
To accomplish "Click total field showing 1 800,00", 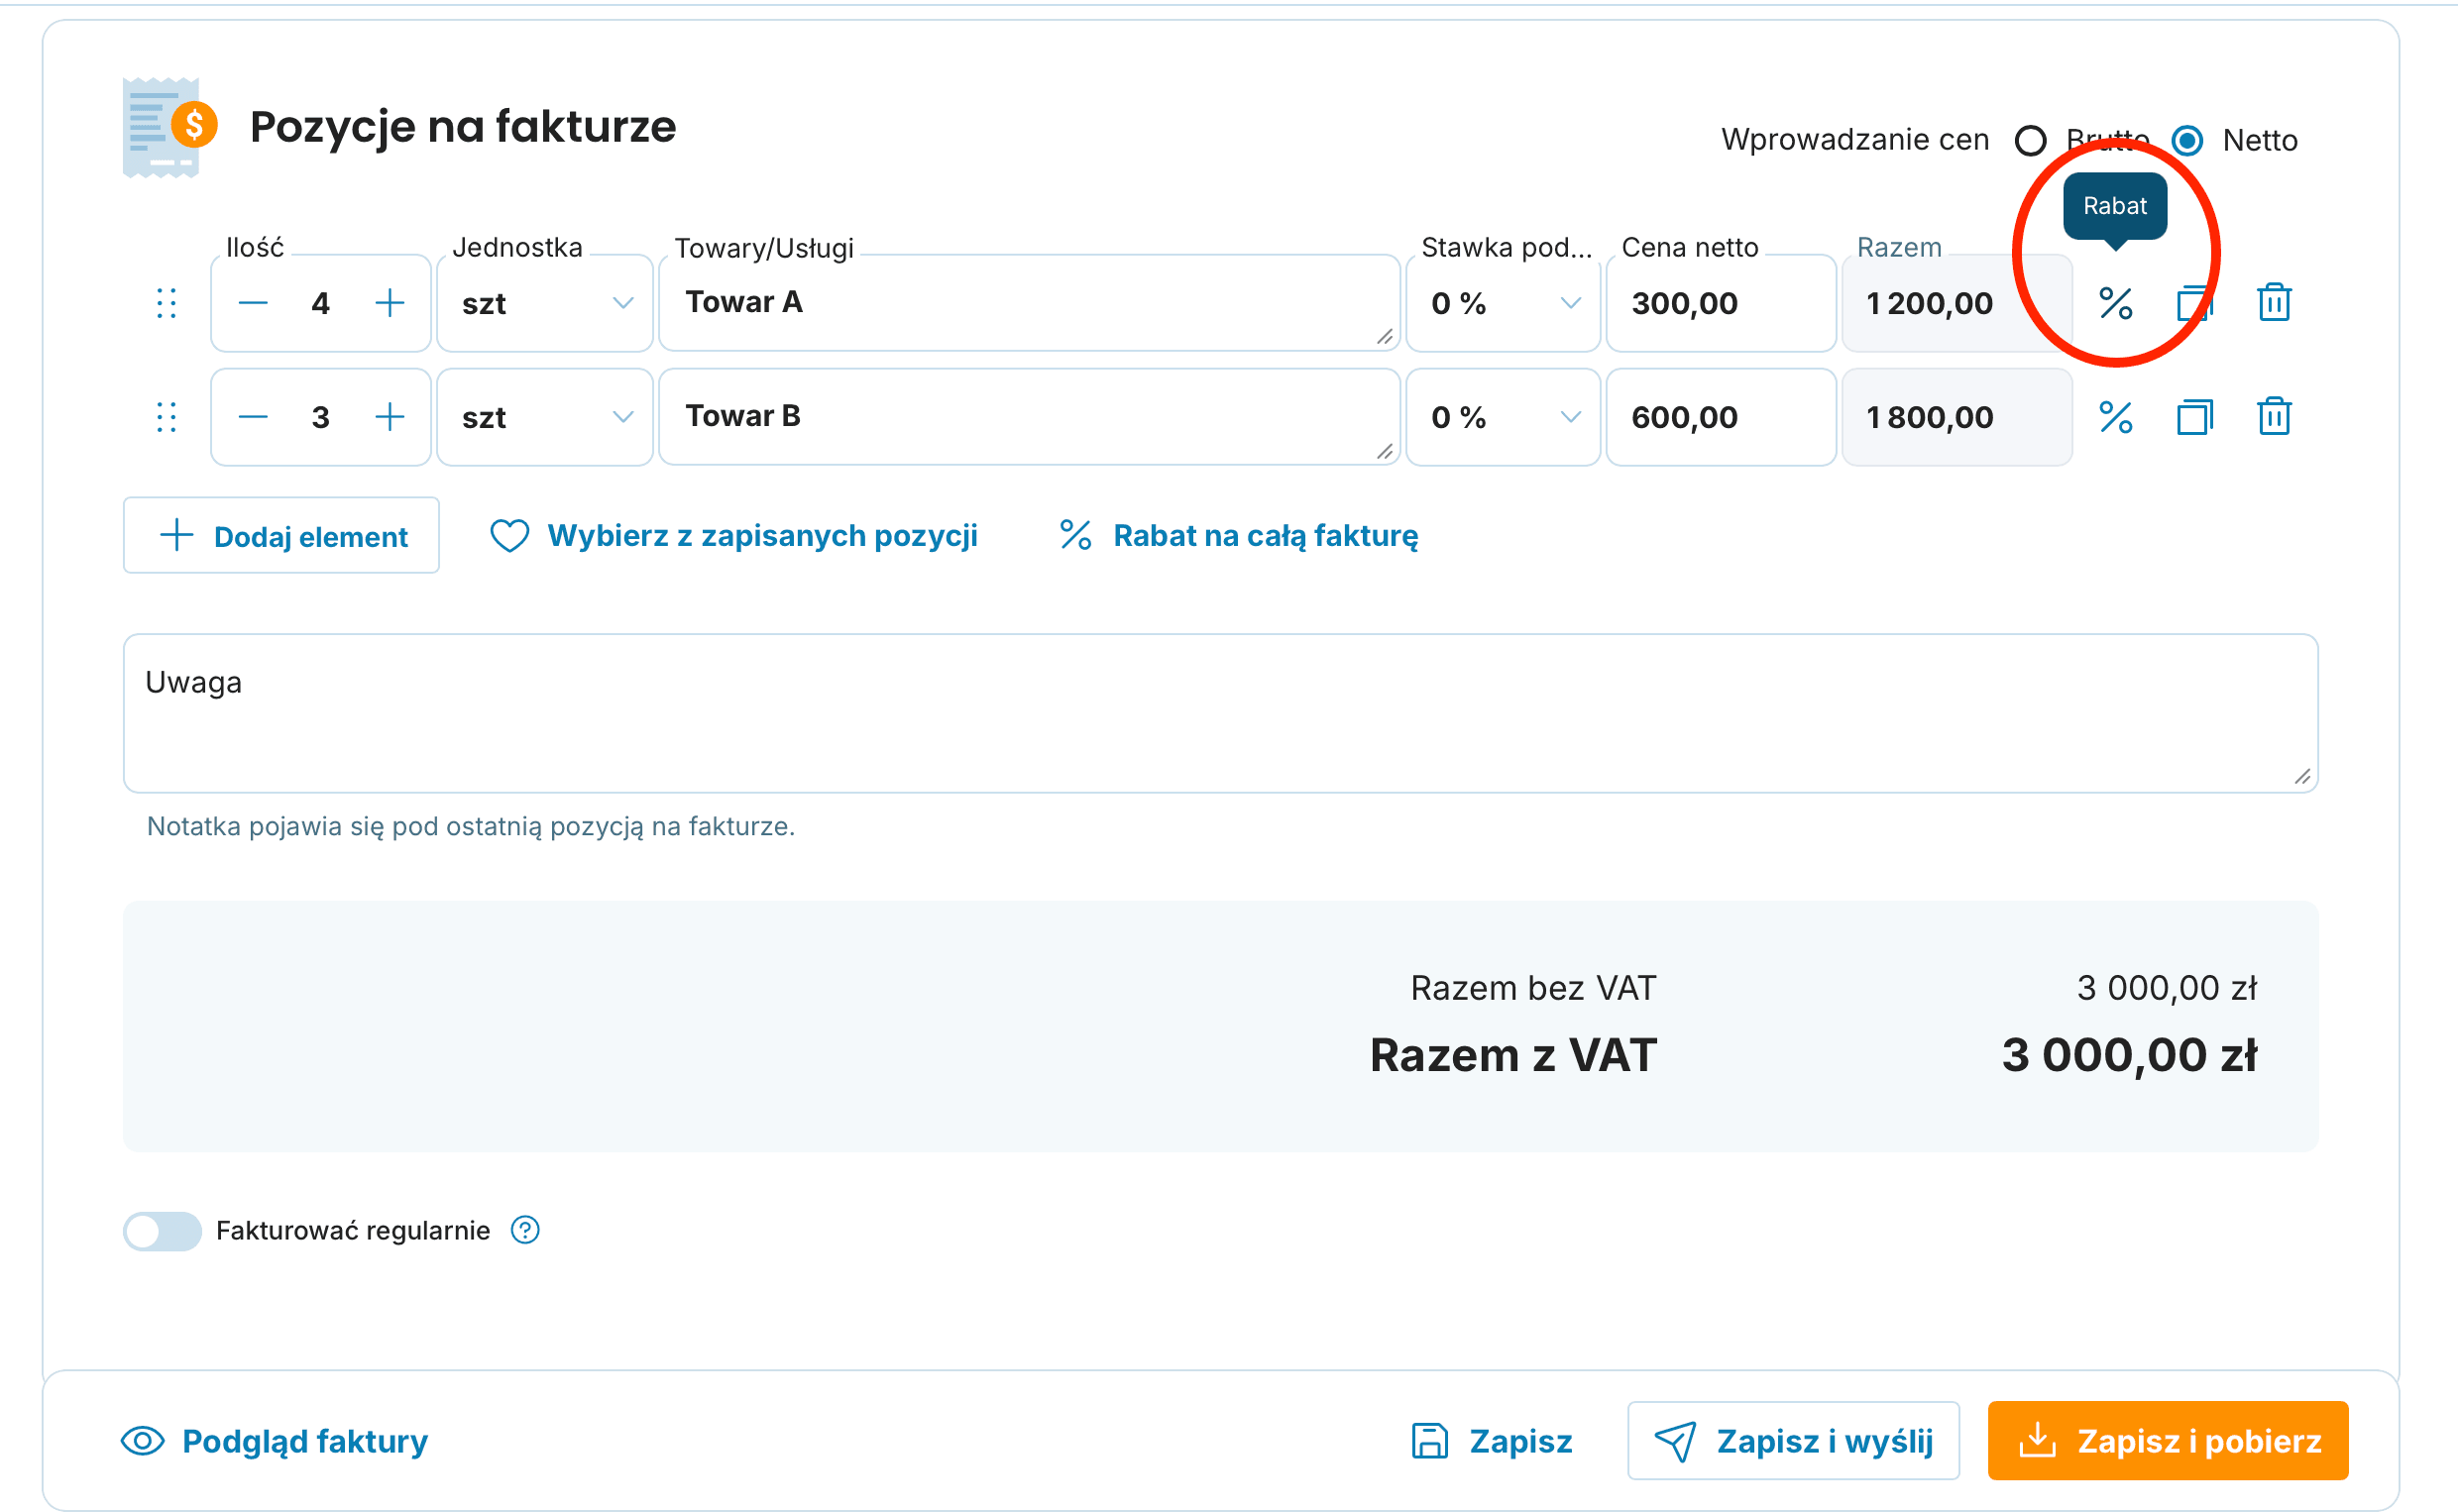I will [1957, 417].
